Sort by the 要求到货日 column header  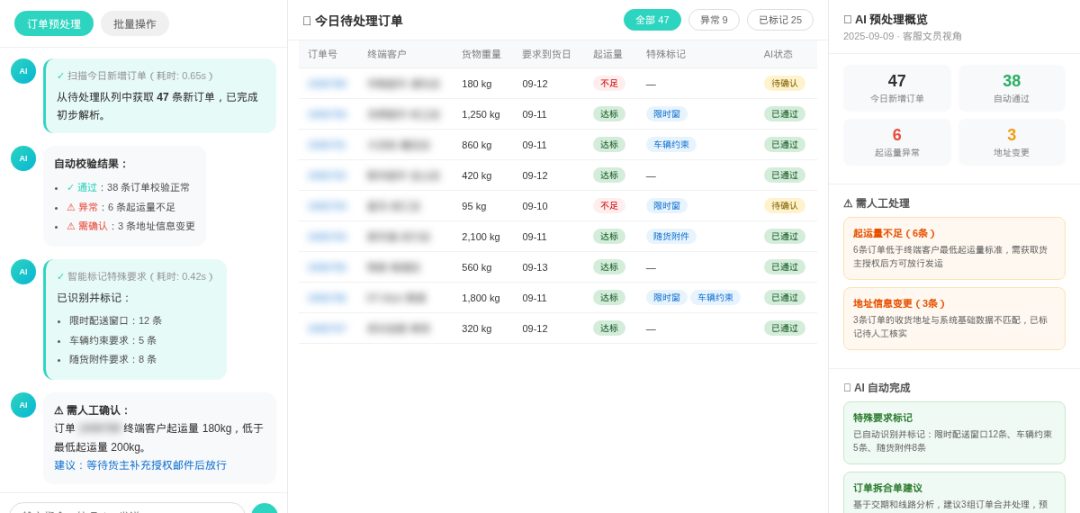coord(546,54)
